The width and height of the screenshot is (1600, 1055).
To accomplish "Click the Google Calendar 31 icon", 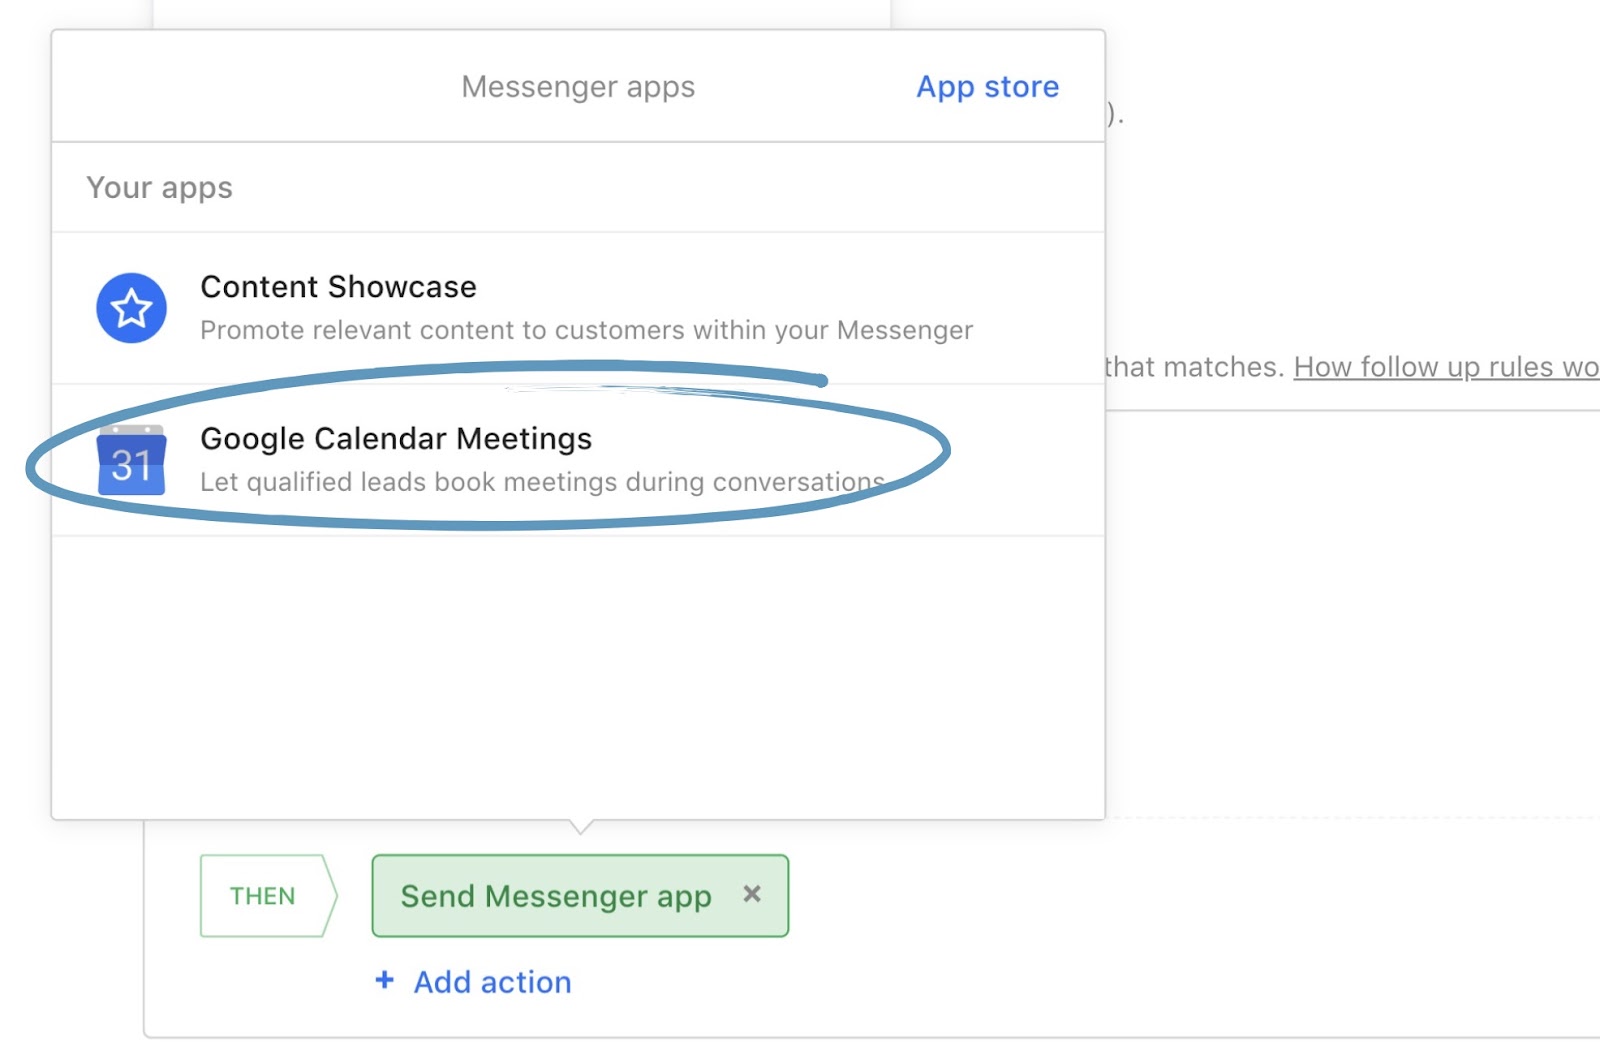I will (x=131, y=461).
